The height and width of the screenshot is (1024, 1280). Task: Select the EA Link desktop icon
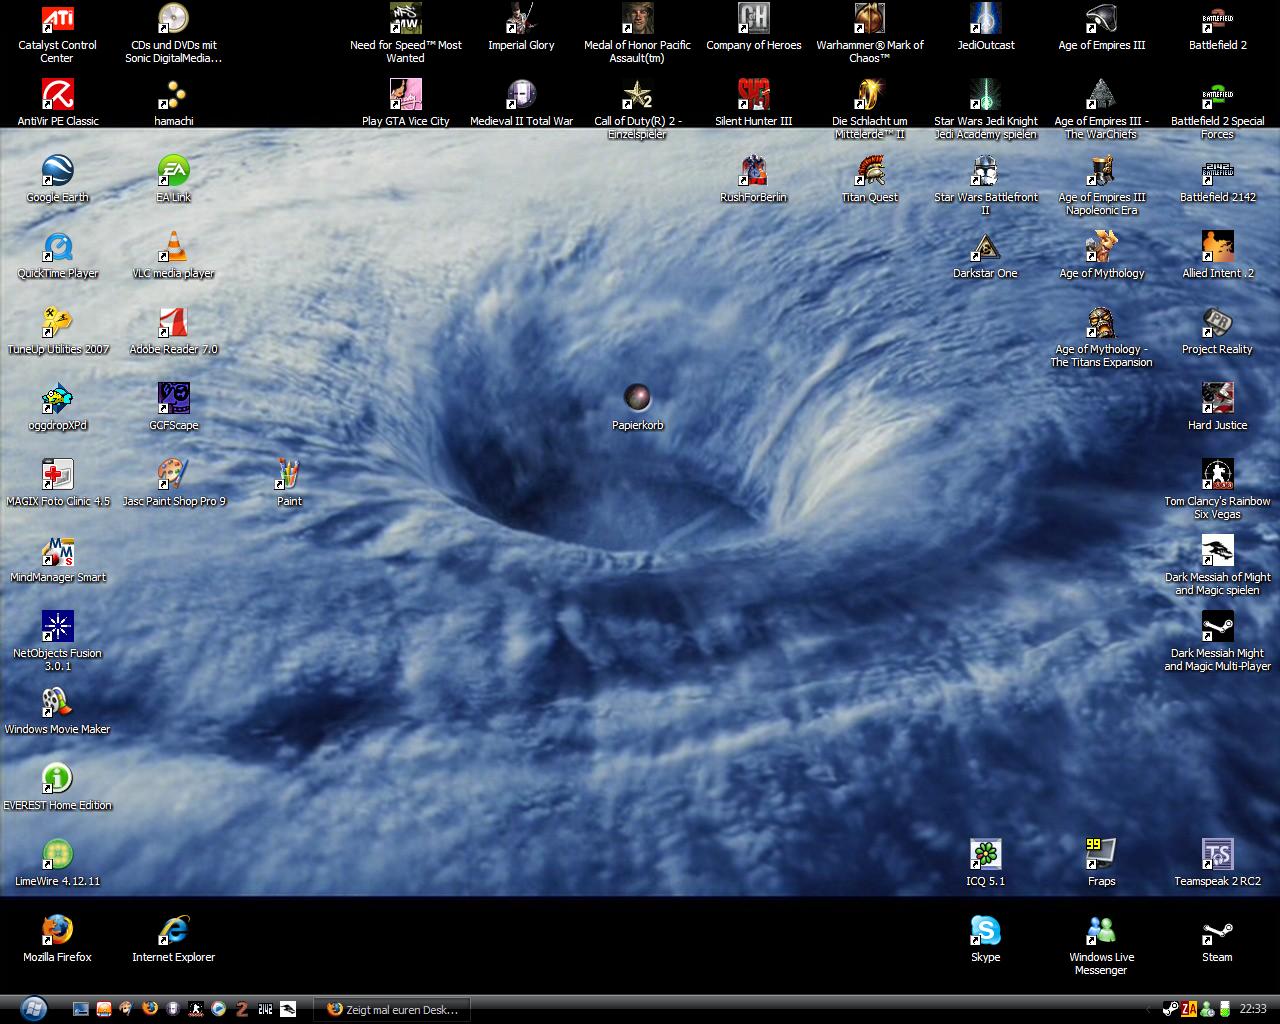[x=173, y=171]
